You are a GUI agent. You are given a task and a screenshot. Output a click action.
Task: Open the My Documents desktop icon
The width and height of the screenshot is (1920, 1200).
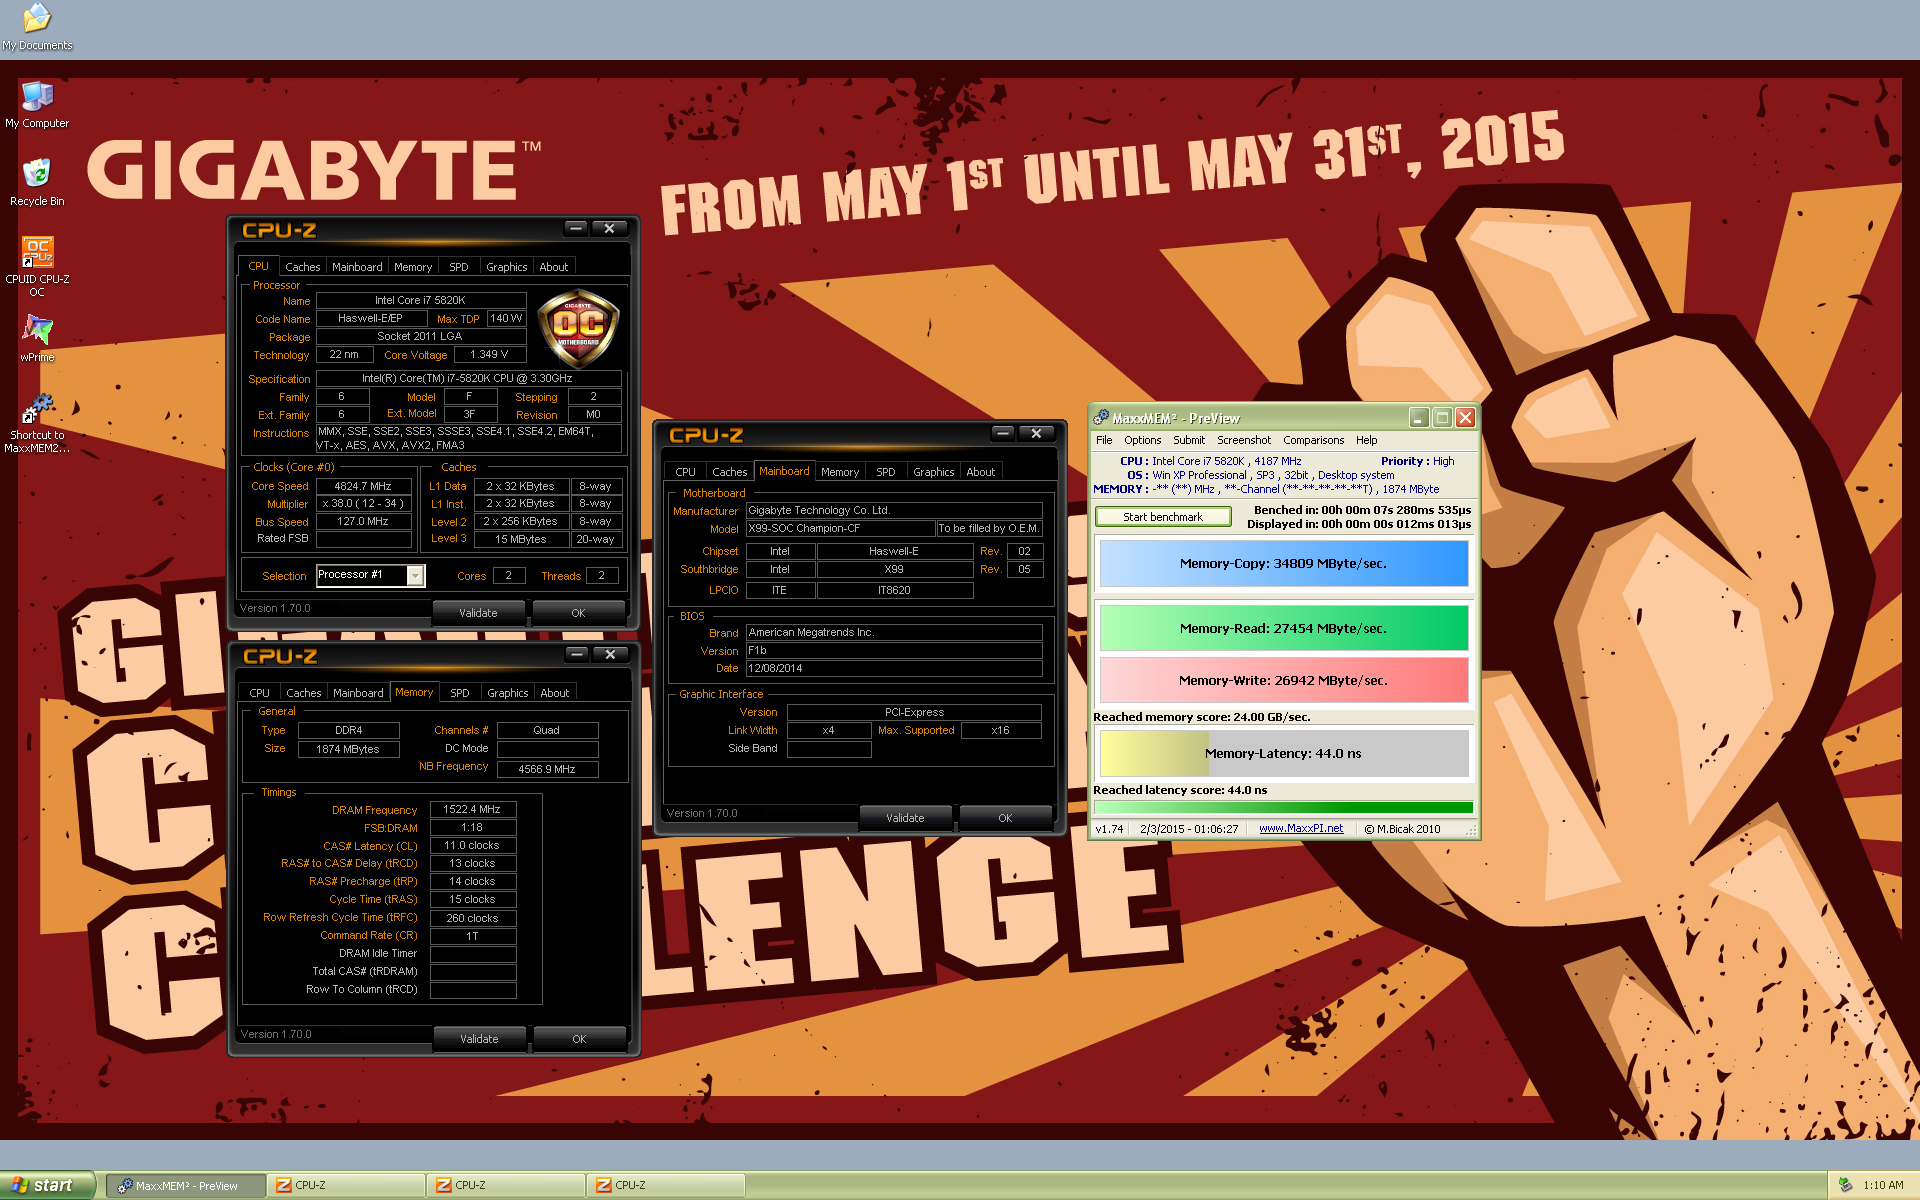(37, 26)
